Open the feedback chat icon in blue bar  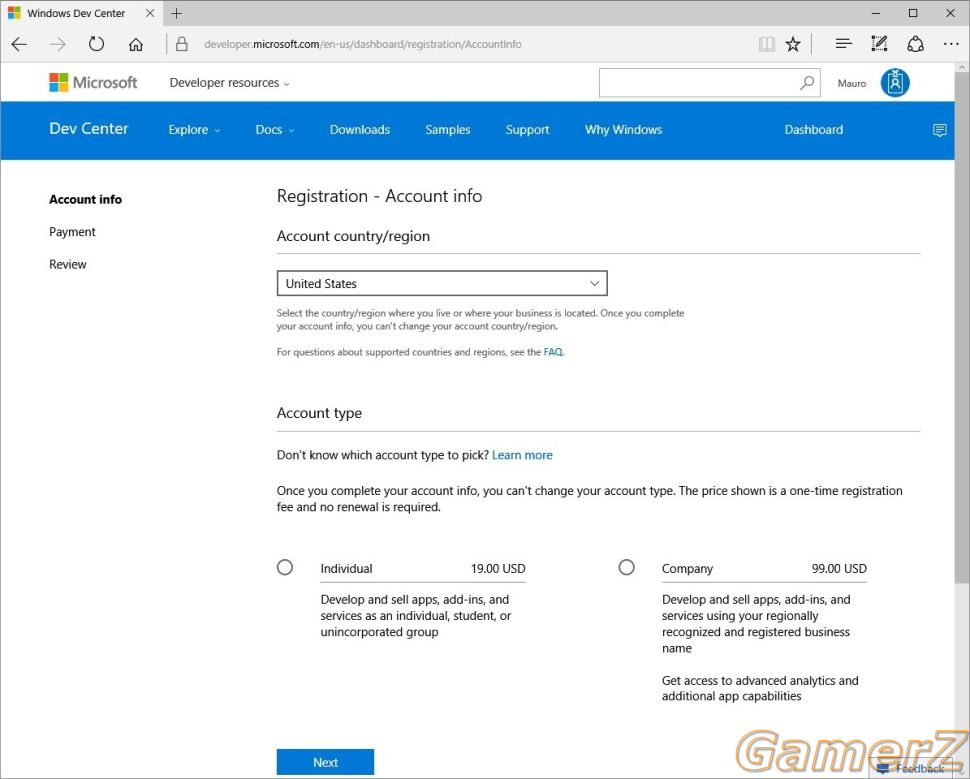(939, 130)
